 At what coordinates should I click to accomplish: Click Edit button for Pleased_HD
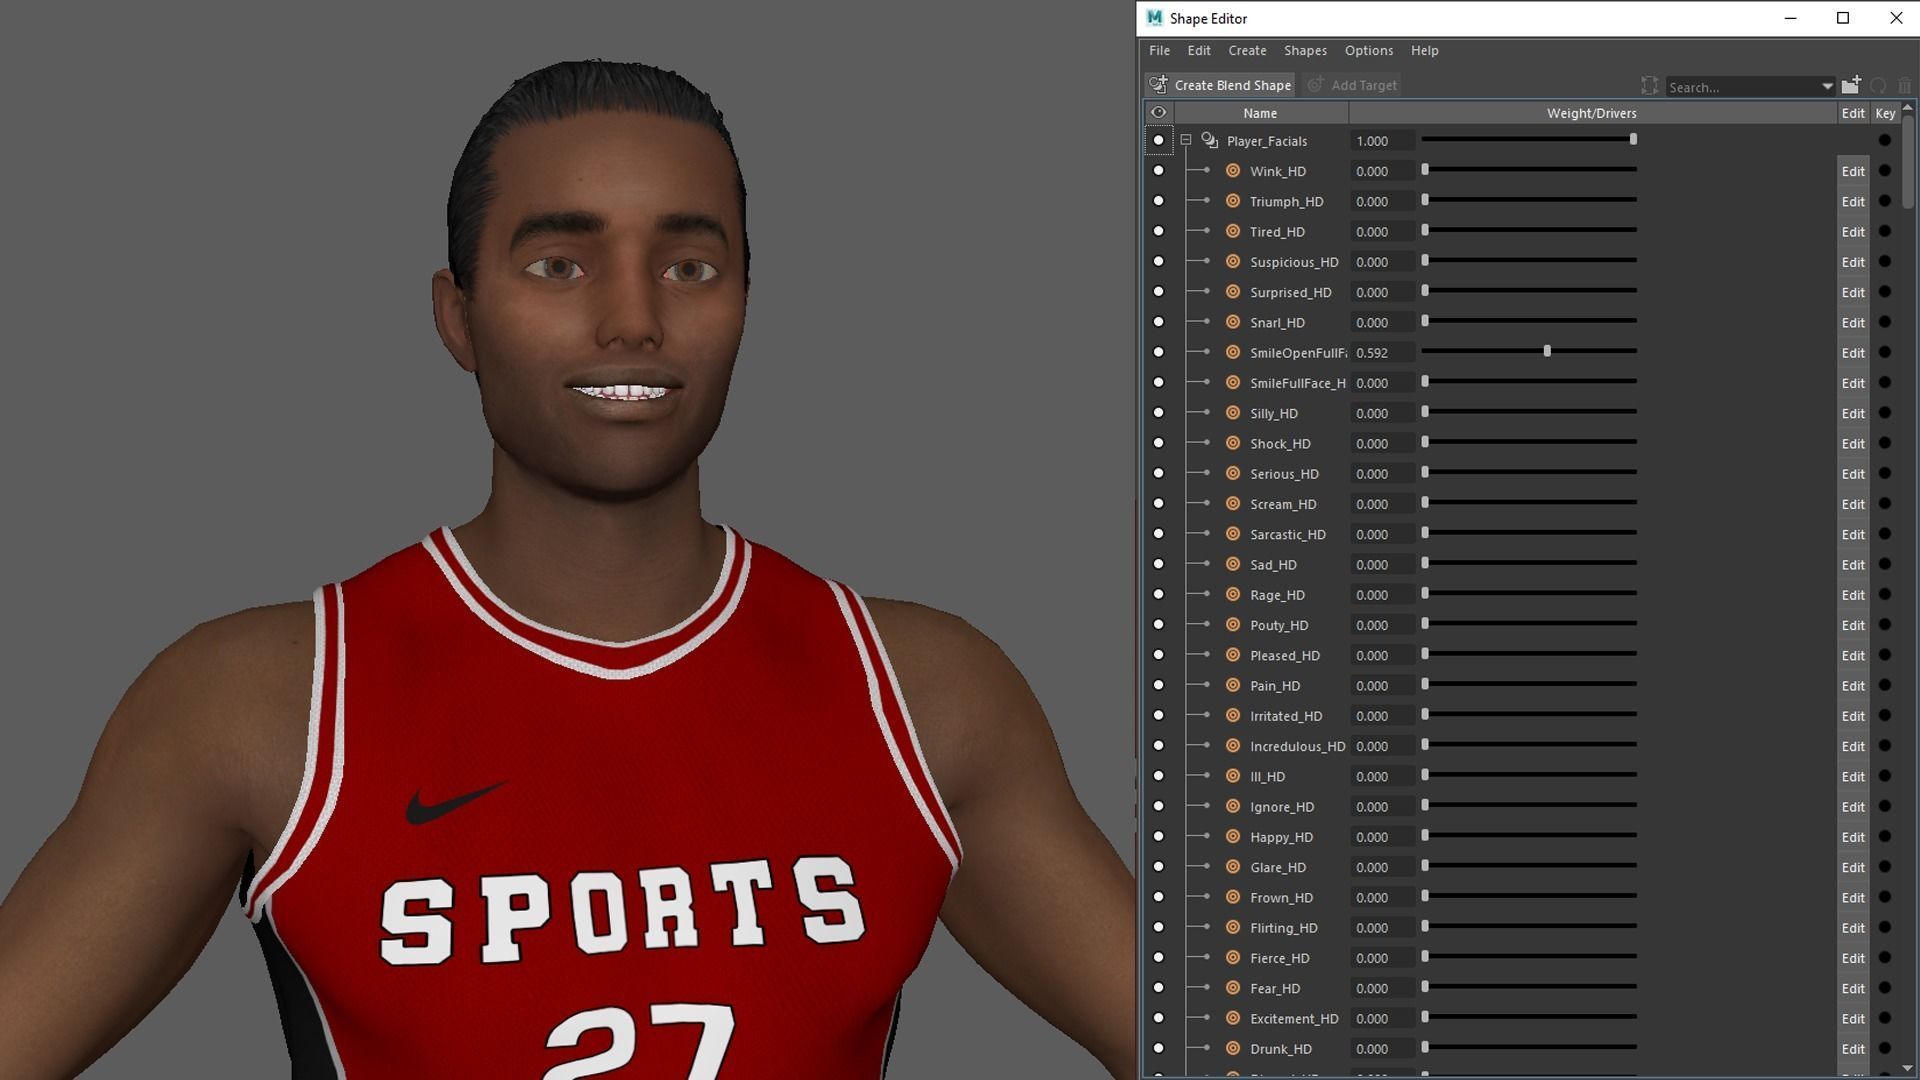[1853, 655]
